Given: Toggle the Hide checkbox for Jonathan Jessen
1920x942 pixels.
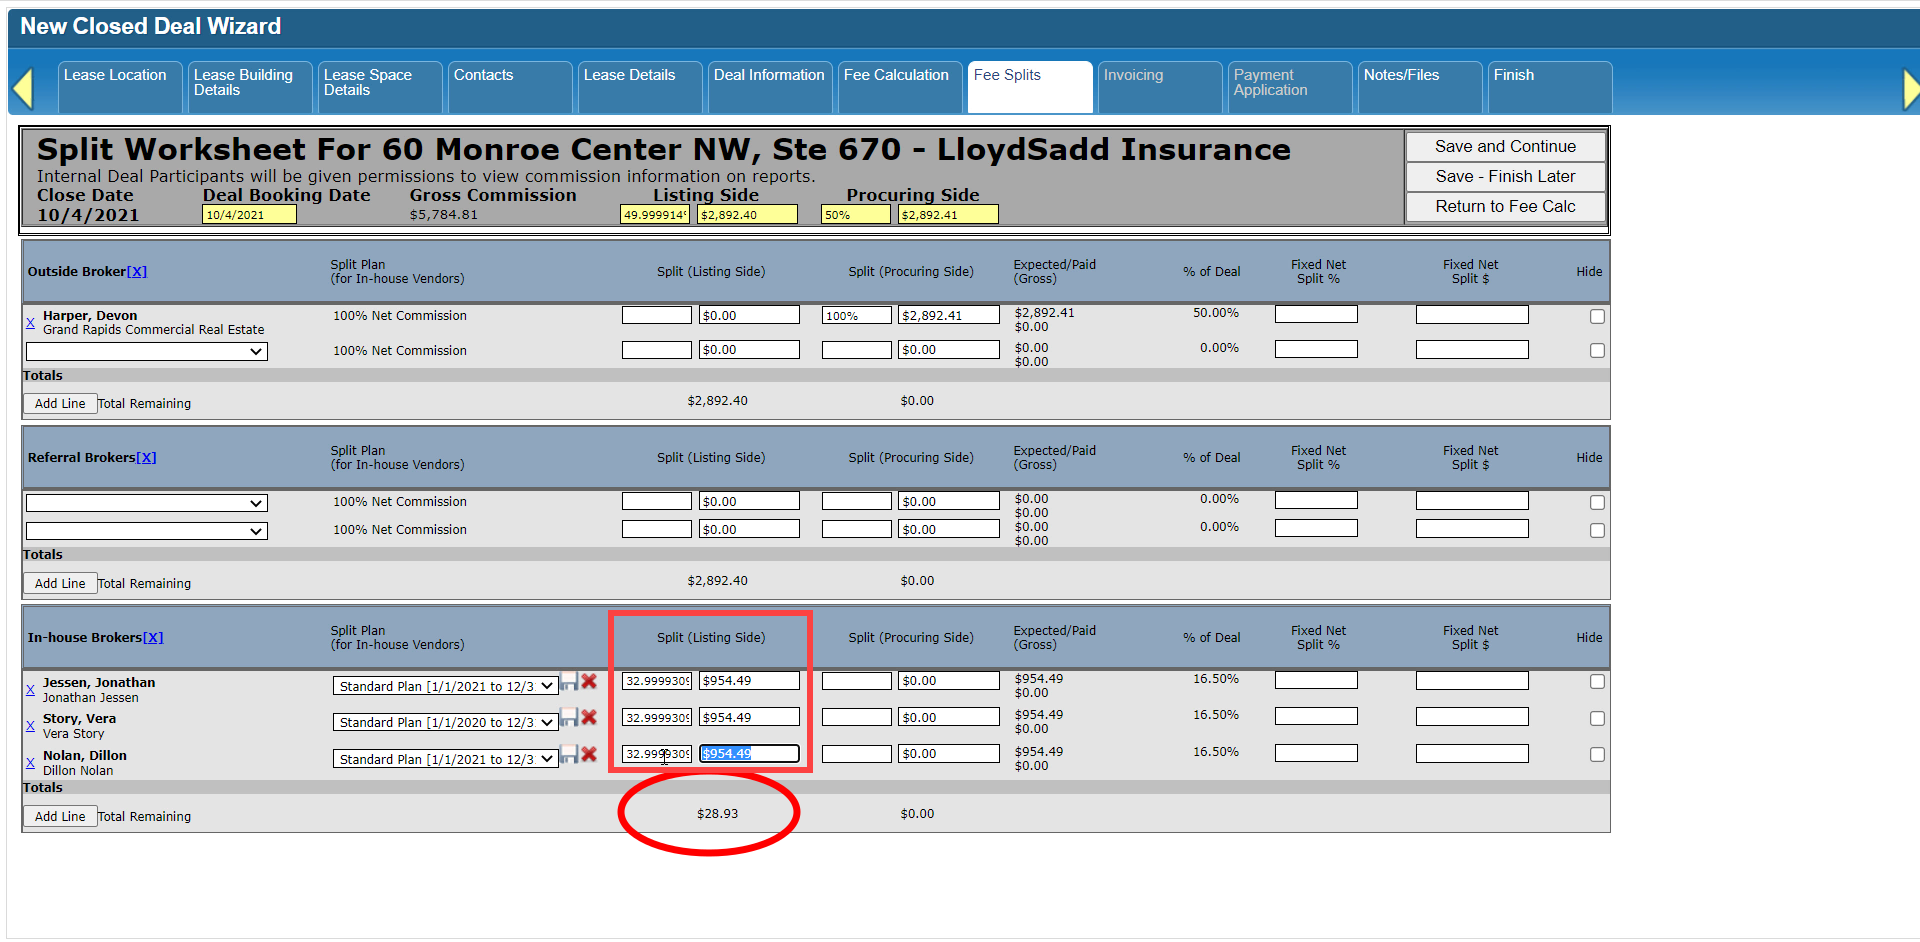Looking at the screenshot, I should coord(1597,682).
